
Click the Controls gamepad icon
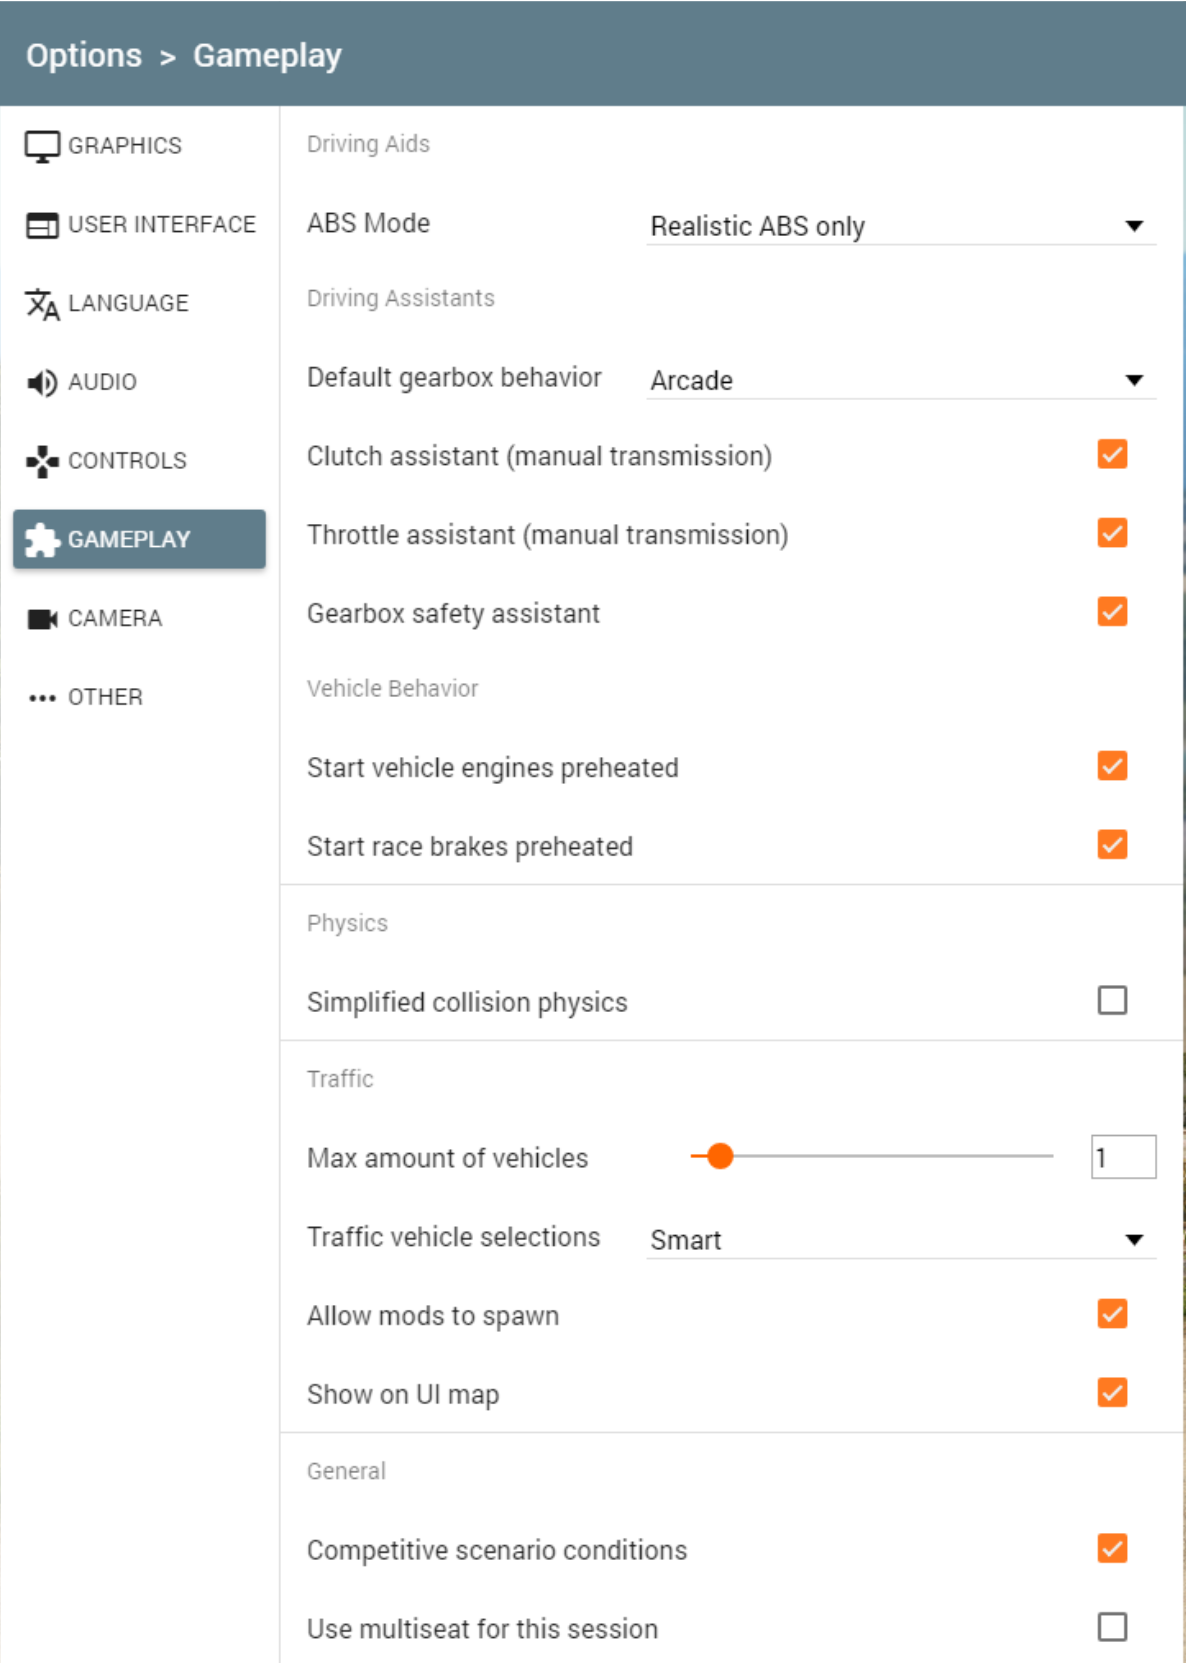click(x=42, y=461)
